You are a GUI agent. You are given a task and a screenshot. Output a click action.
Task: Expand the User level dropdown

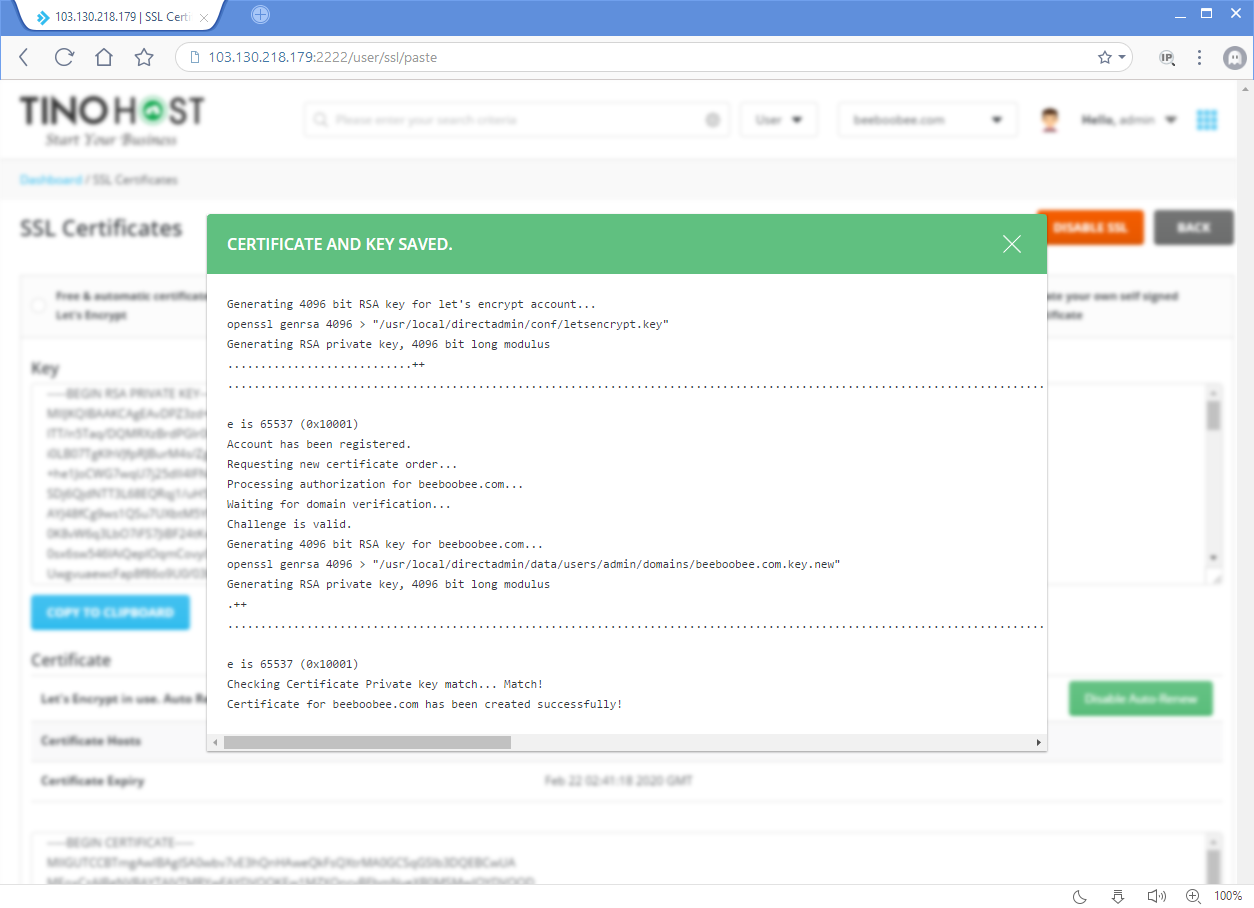779,120
